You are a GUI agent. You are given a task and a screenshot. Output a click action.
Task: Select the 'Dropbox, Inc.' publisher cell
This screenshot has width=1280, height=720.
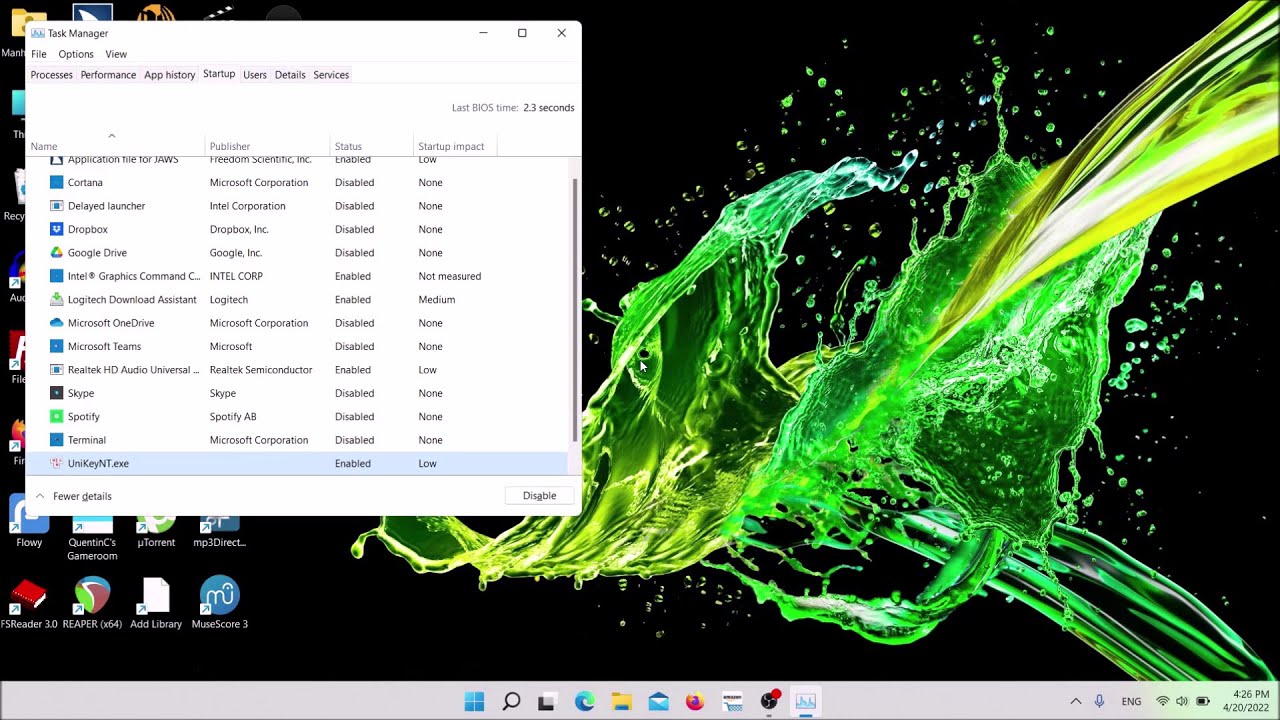tap(239, 229)
